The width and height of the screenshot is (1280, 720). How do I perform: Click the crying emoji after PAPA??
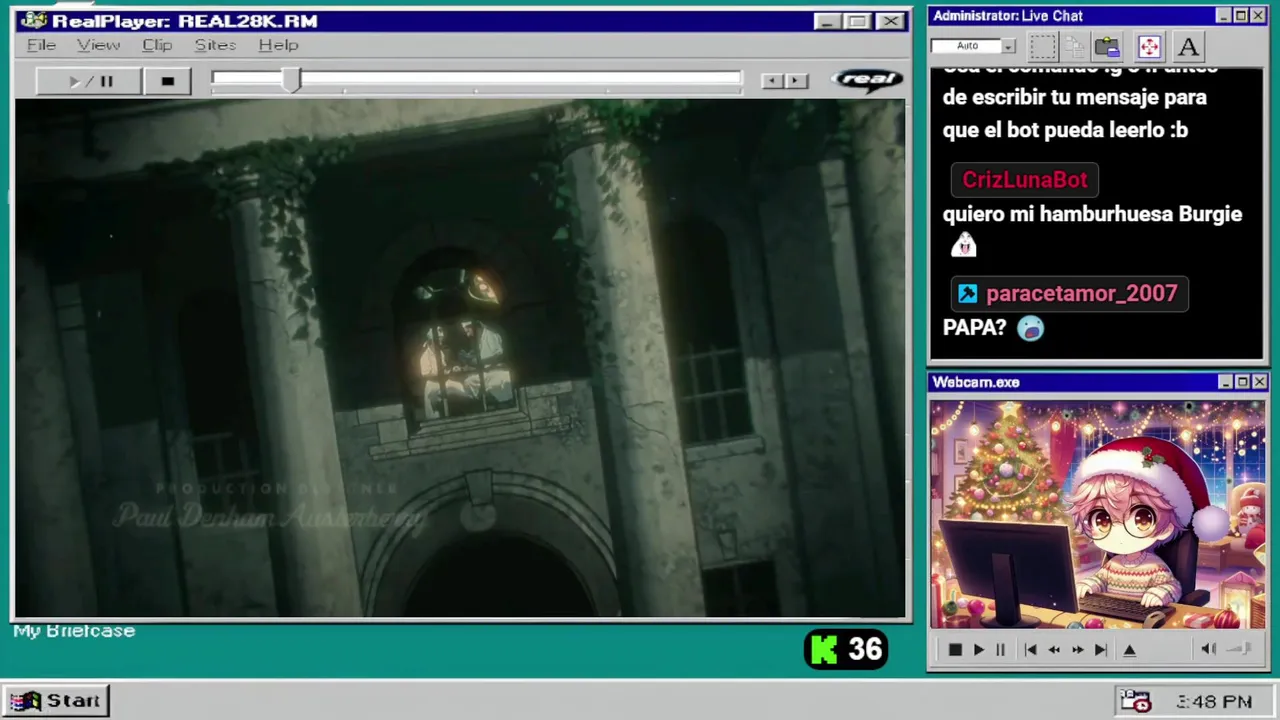1030,327
